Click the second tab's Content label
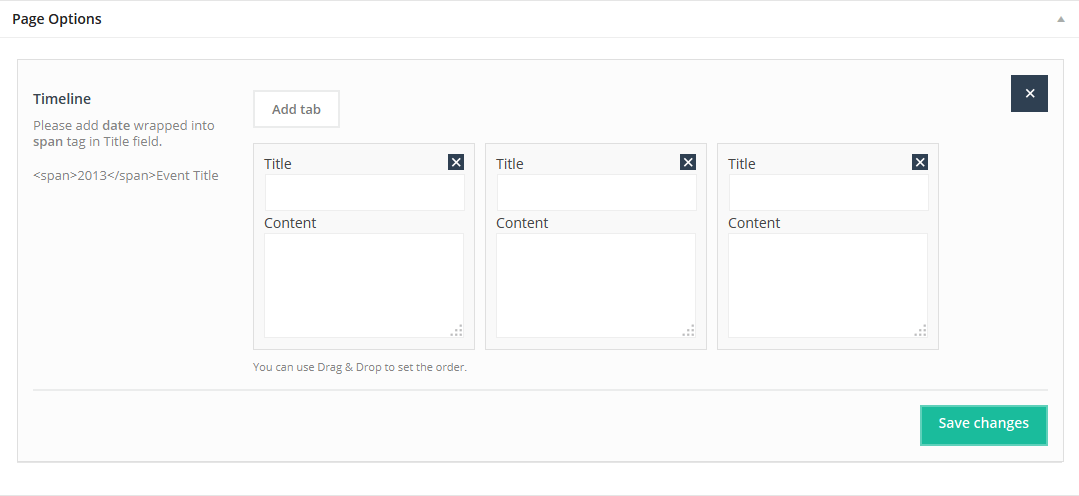This screenshot has width=1079, height=496. tap(522, 223)
